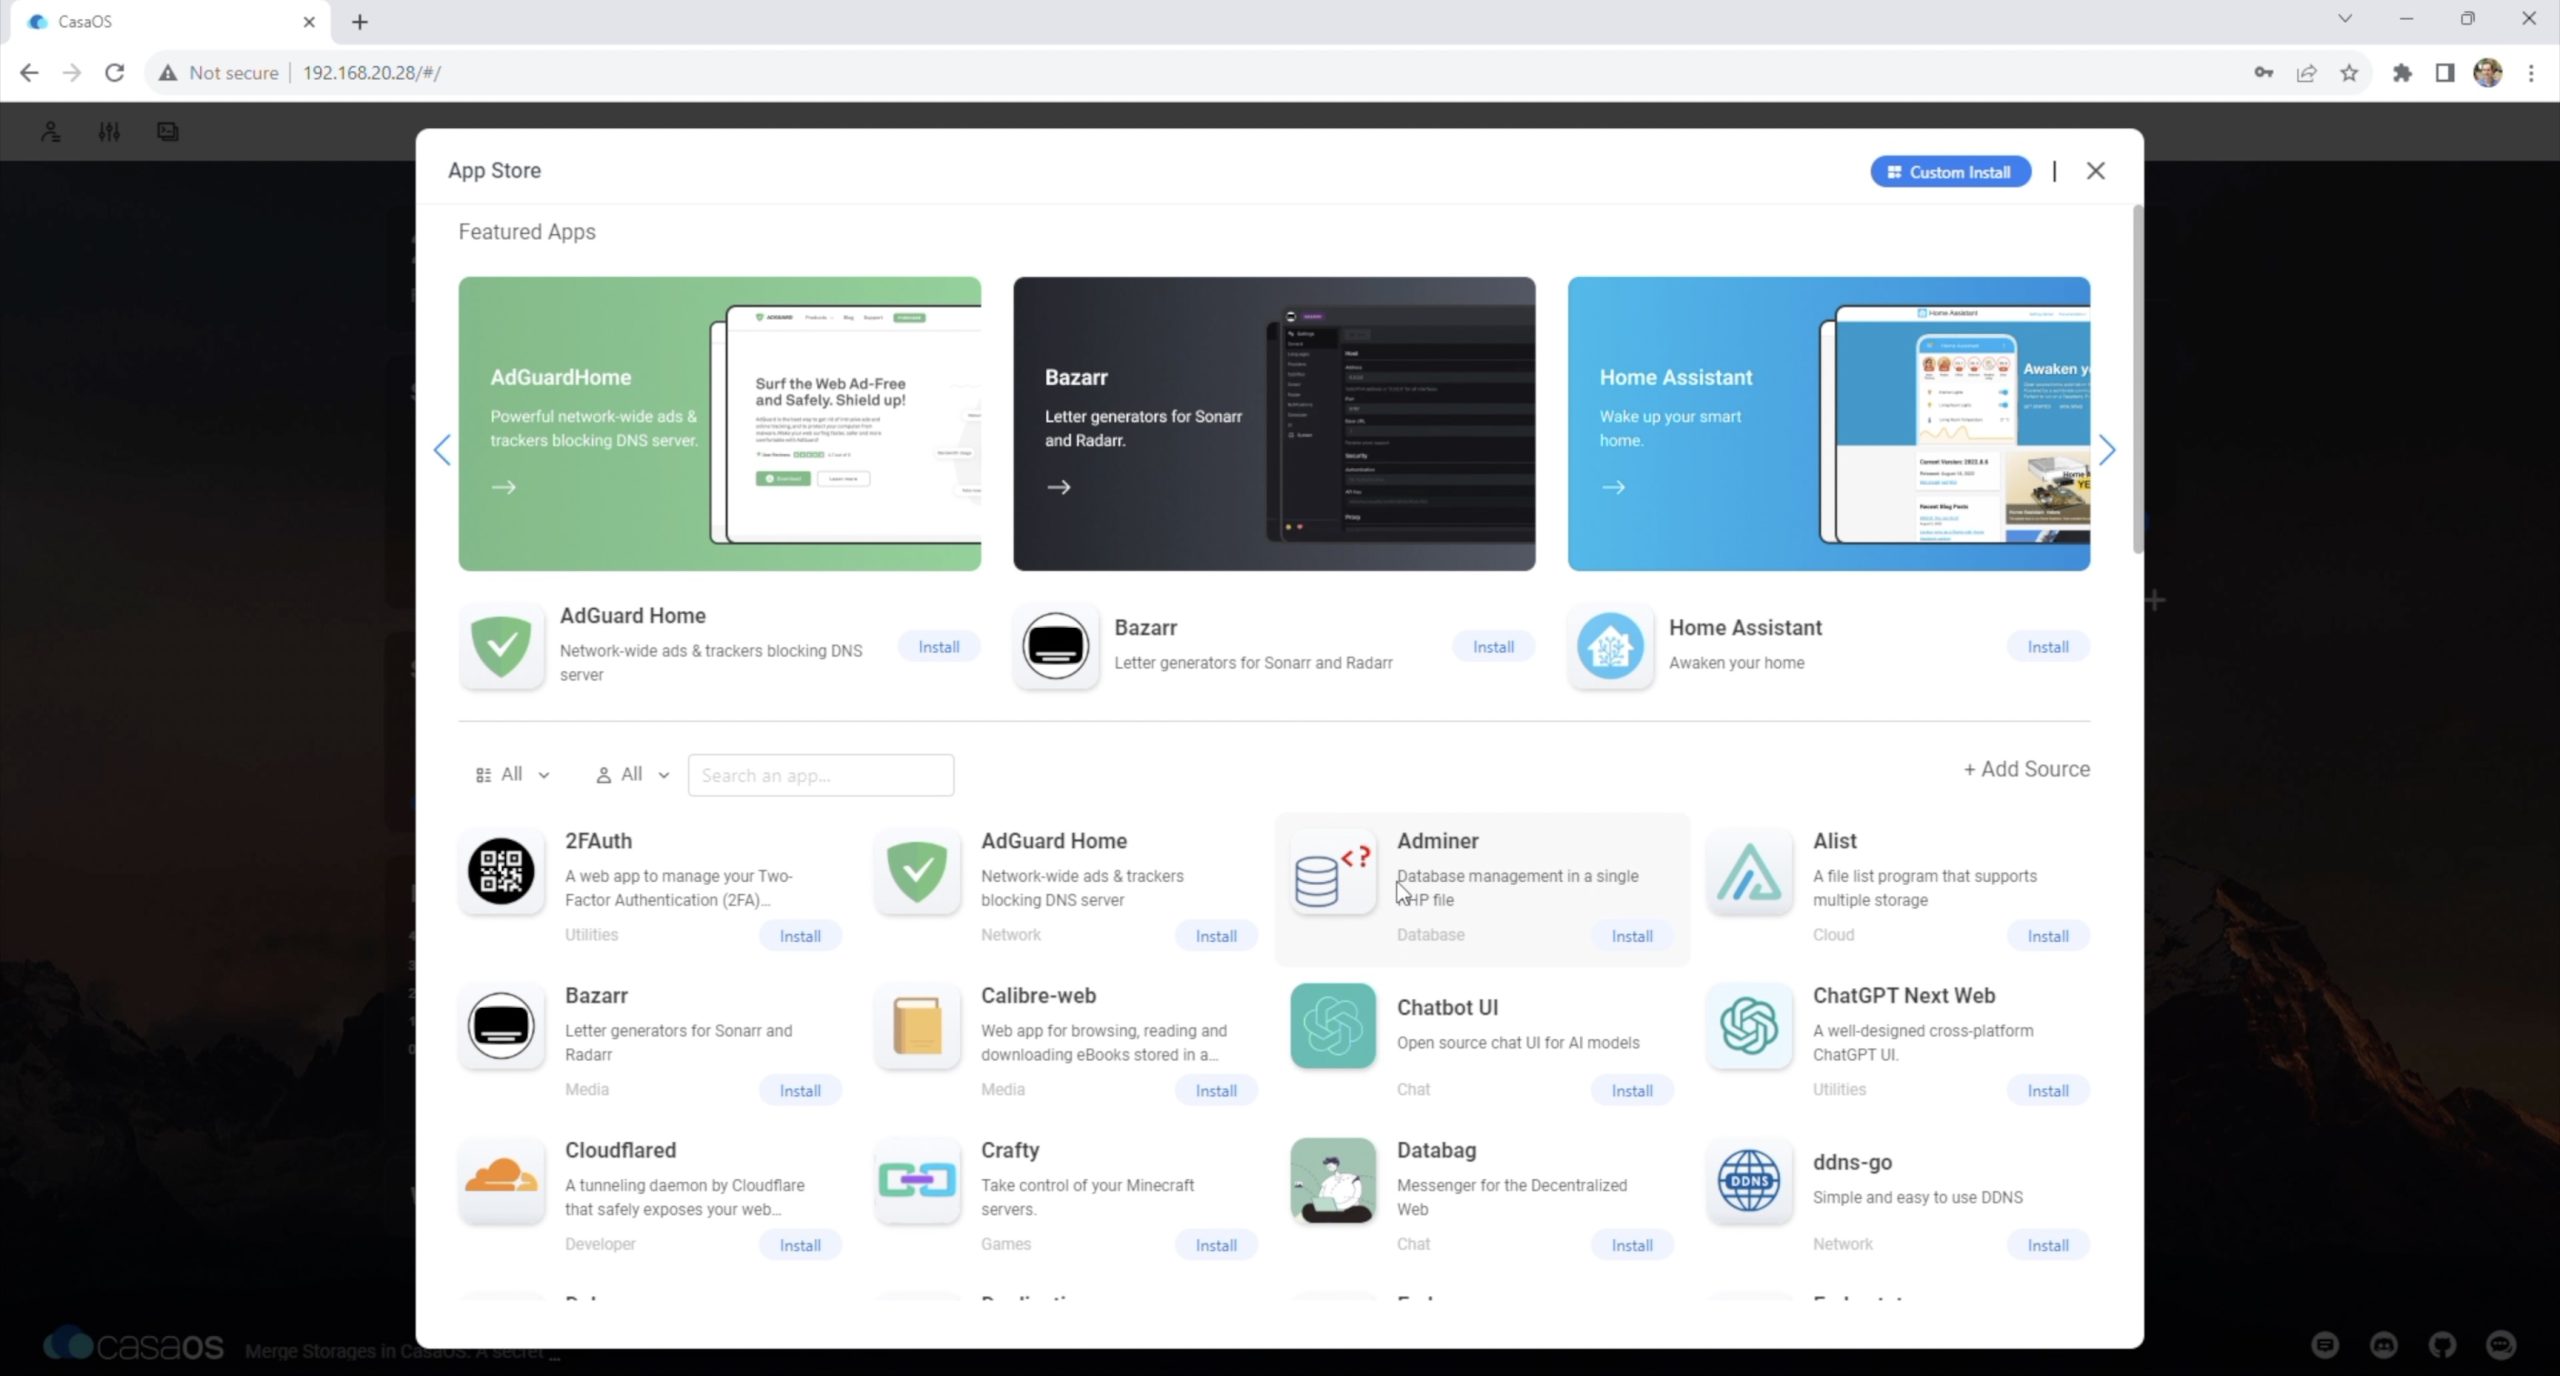
Task: Close the App Store dialog
Action: click(2095, 171)
